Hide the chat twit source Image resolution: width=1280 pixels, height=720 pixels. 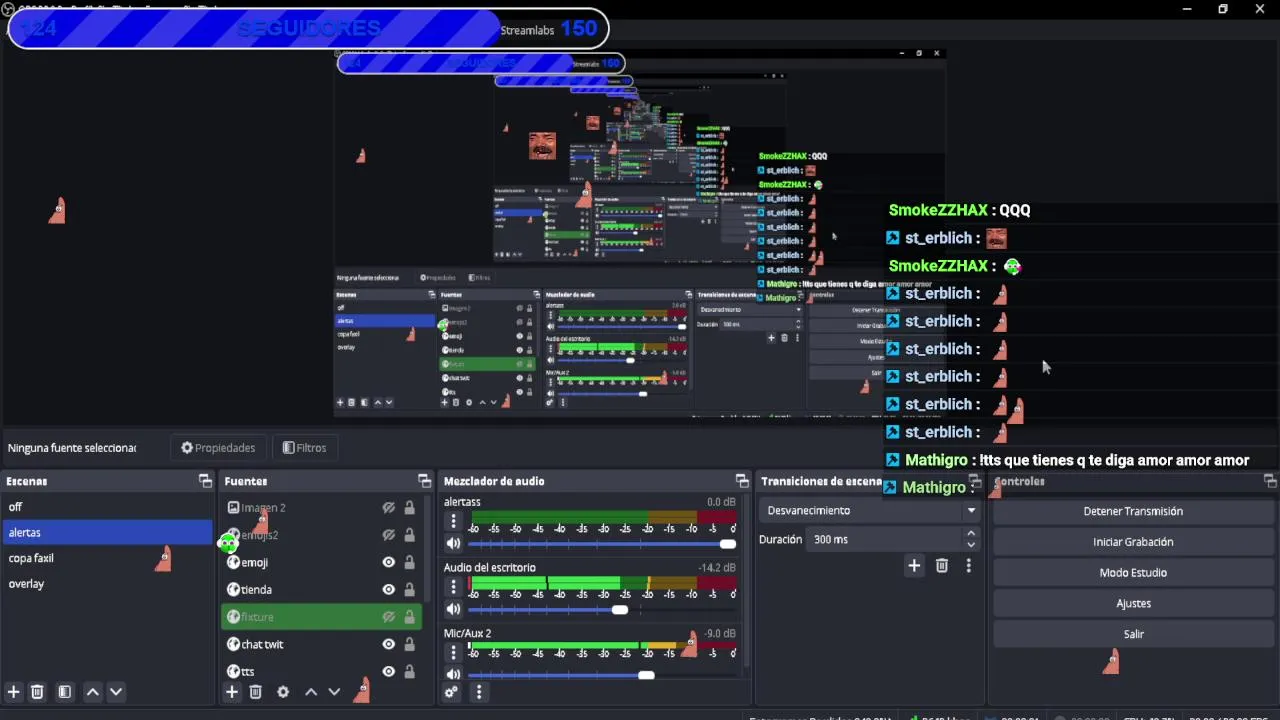(389, 645)
